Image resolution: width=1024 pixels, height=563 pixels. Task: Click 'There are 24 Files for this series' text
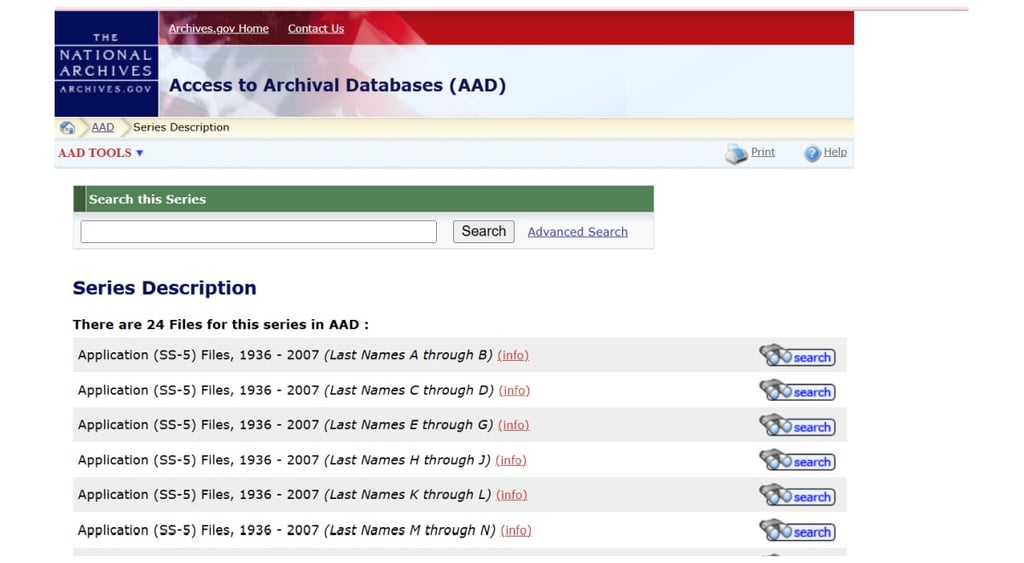click(221, 325)
